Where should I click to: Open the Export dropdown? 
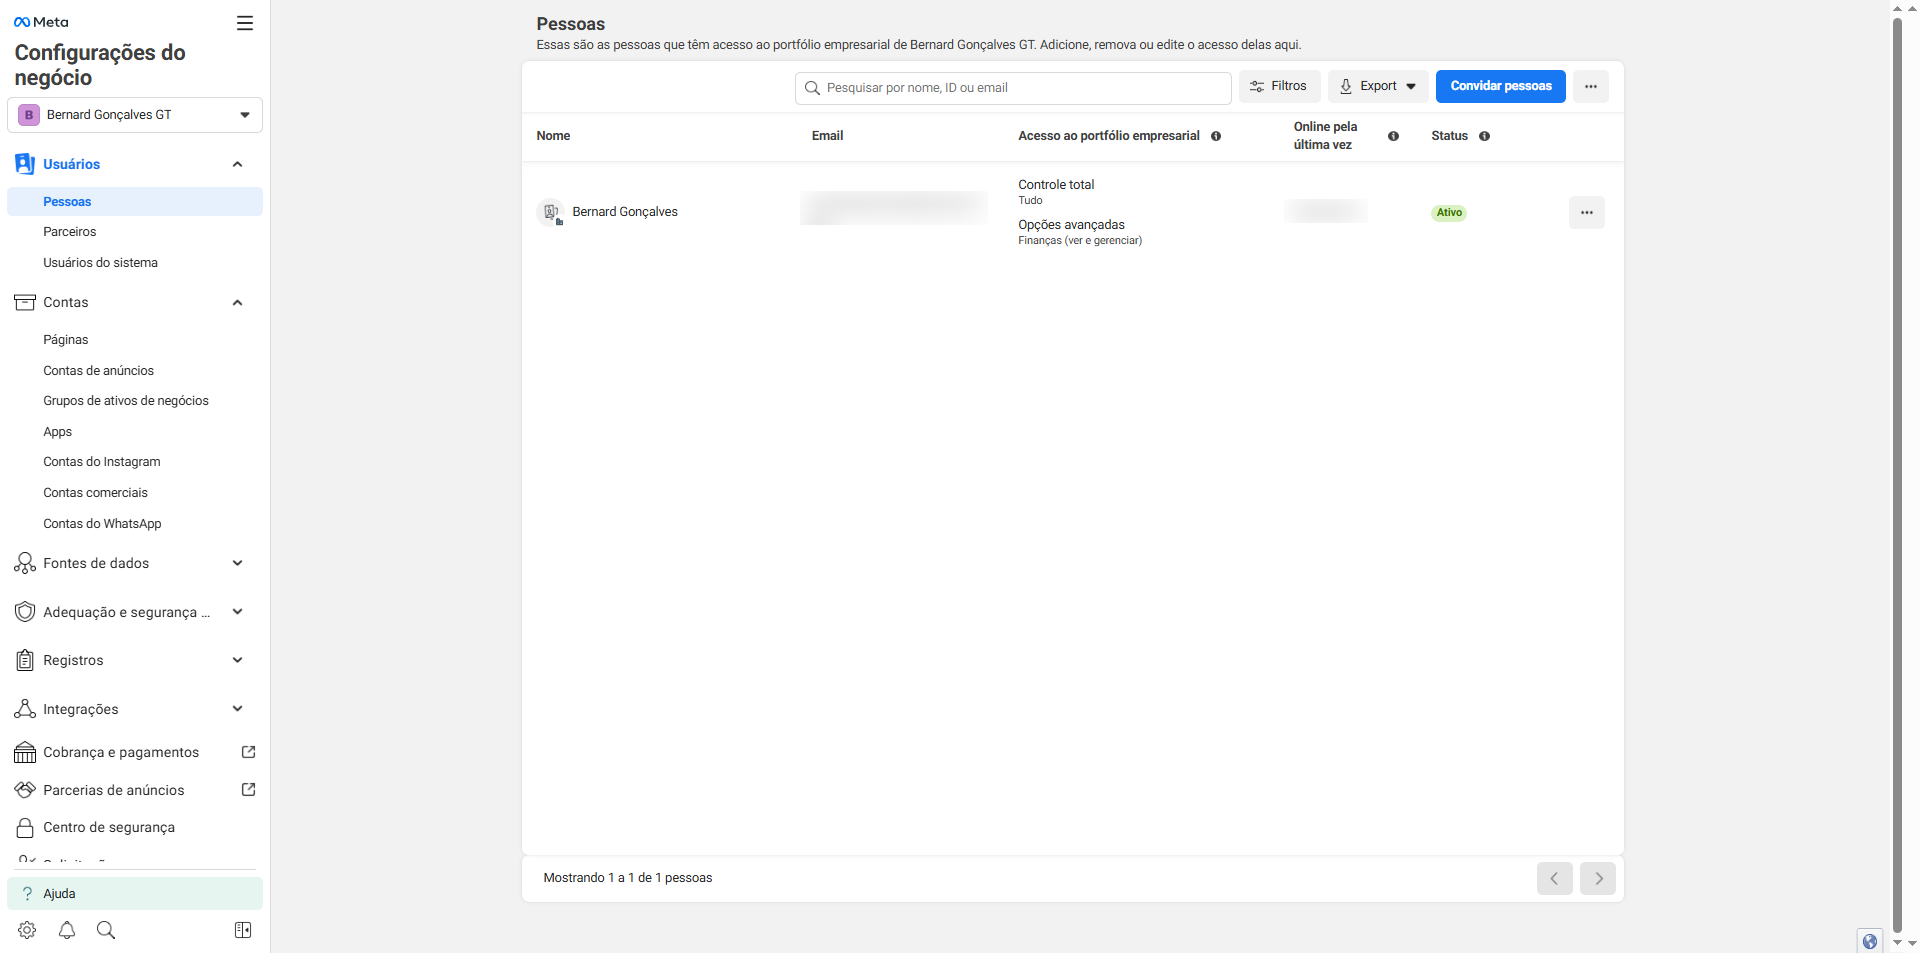pyautogui.click(x=1378, y=86)
